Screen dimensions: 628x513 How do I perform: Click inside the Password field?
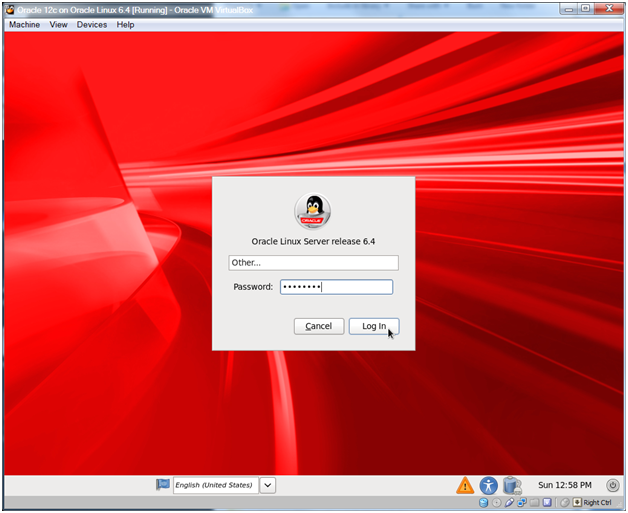(x=336, y=287)
